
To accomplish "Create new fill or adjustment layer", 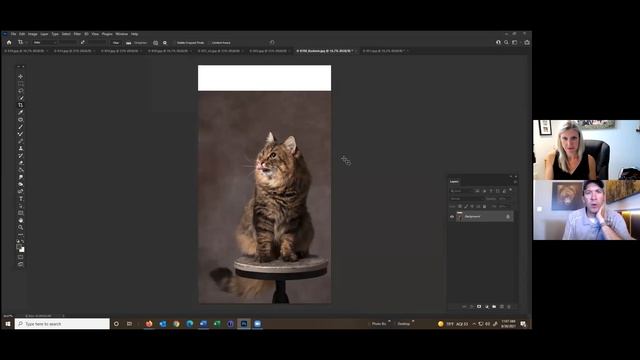I will point(487,307).
